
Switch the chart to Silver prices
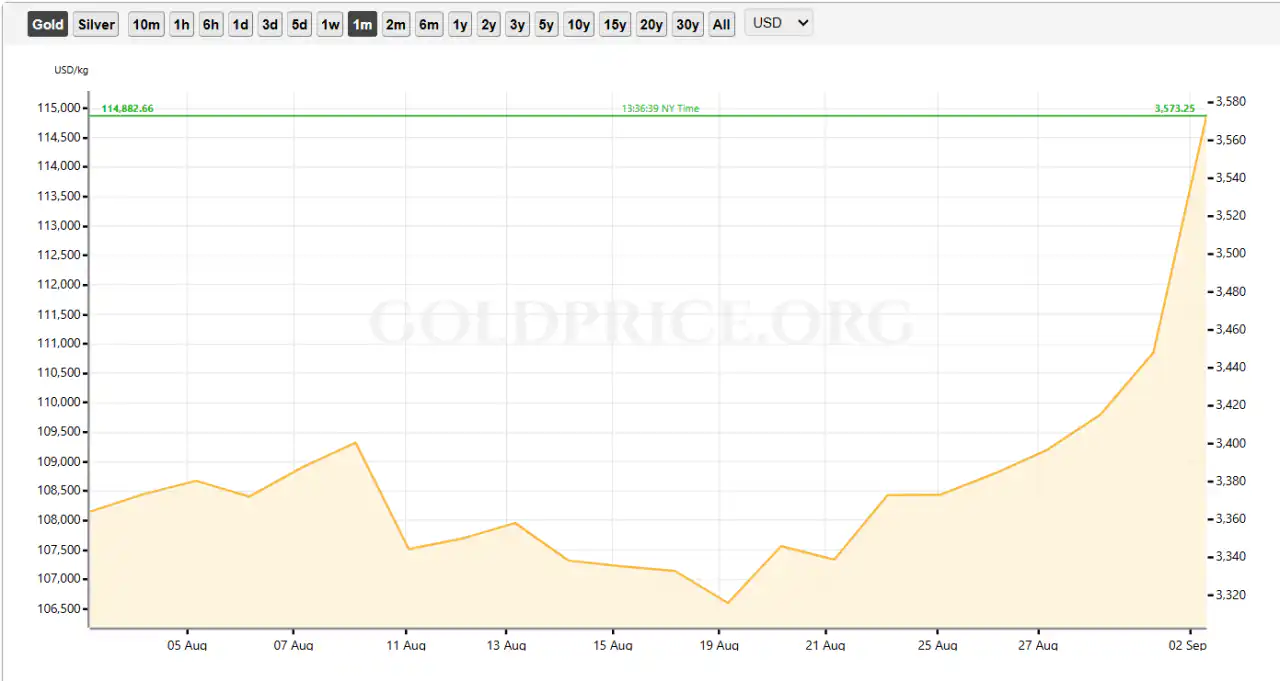[95, 23]
